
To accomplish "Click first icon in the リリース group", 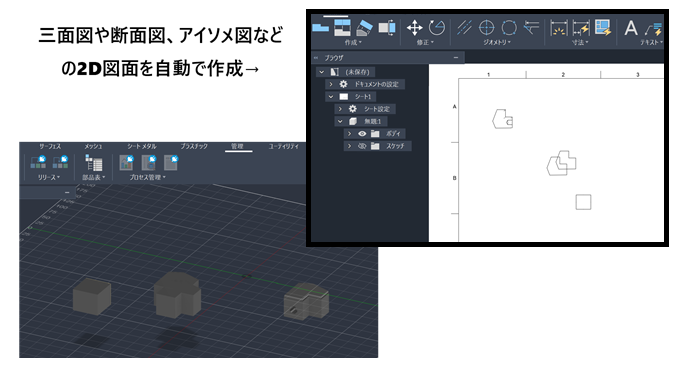I will pyautogui.click(x=38, y=162).
